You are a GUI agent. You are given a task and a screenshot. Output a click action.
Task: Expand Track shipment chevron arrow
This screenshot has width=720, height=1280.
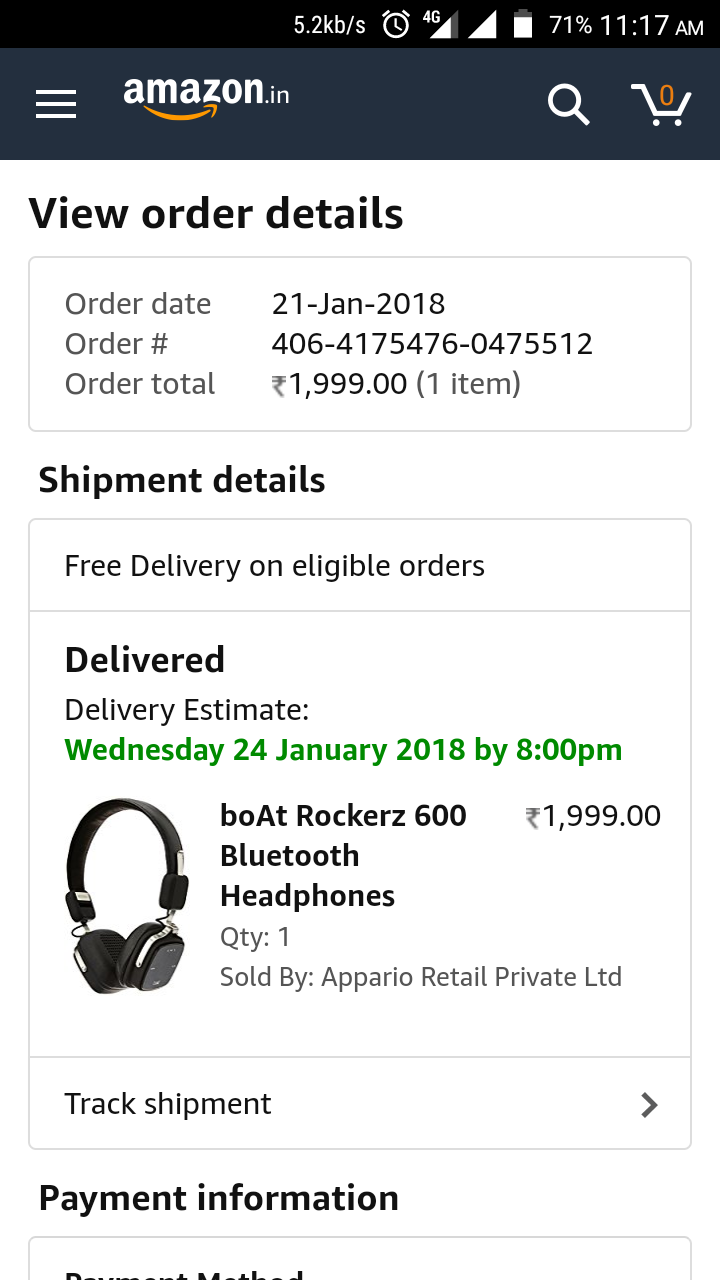[x=649, y=1104]
